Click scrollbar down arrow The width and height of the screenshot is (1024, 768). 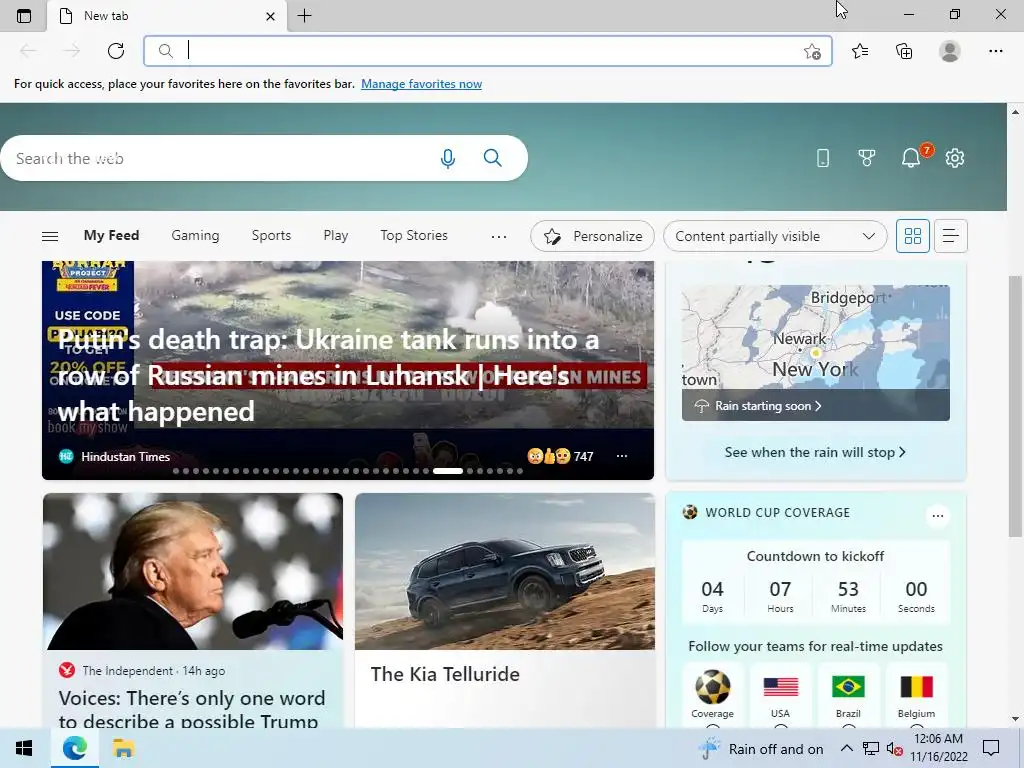pos(1015,719)
